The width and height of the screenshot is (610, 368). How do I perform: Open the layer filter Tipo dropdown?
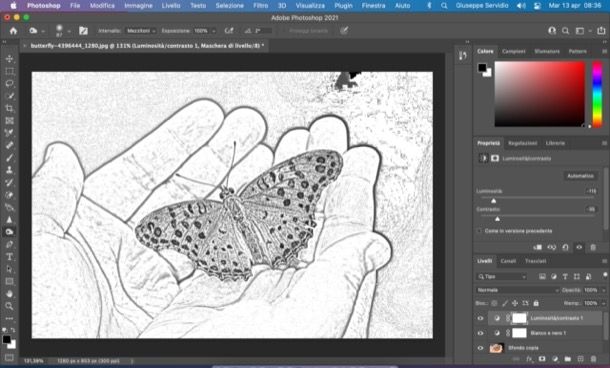[x=501, y=277]
